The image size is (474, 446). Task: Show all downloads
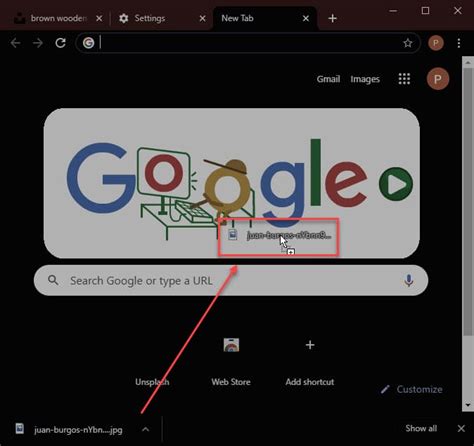[421, 428]
